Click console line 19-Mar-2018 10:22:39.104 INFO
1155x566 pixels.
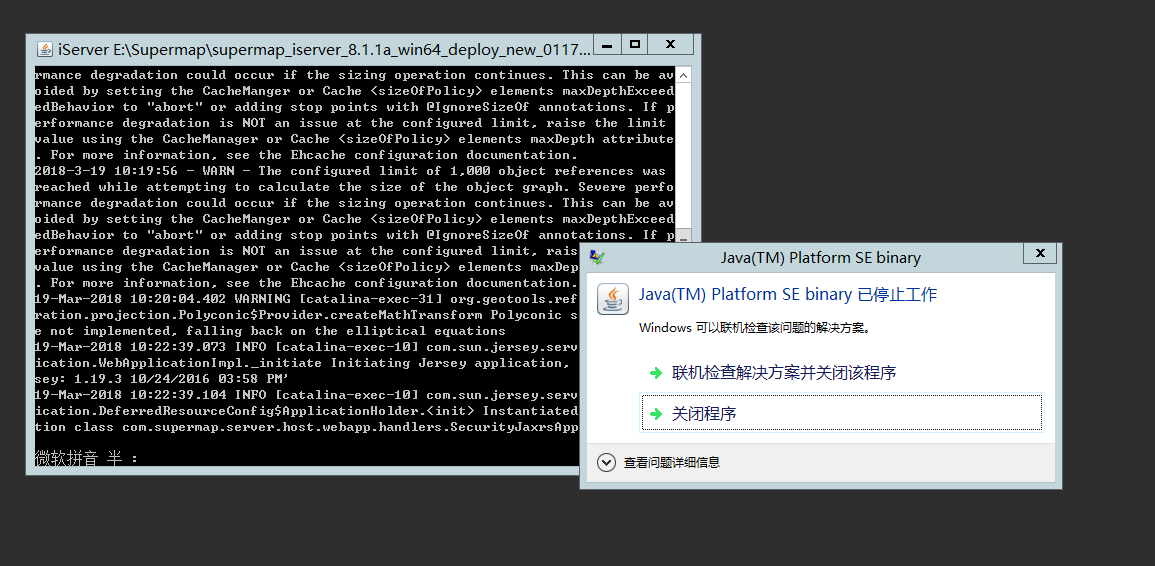pyautogui.click(x=306, y=395)
